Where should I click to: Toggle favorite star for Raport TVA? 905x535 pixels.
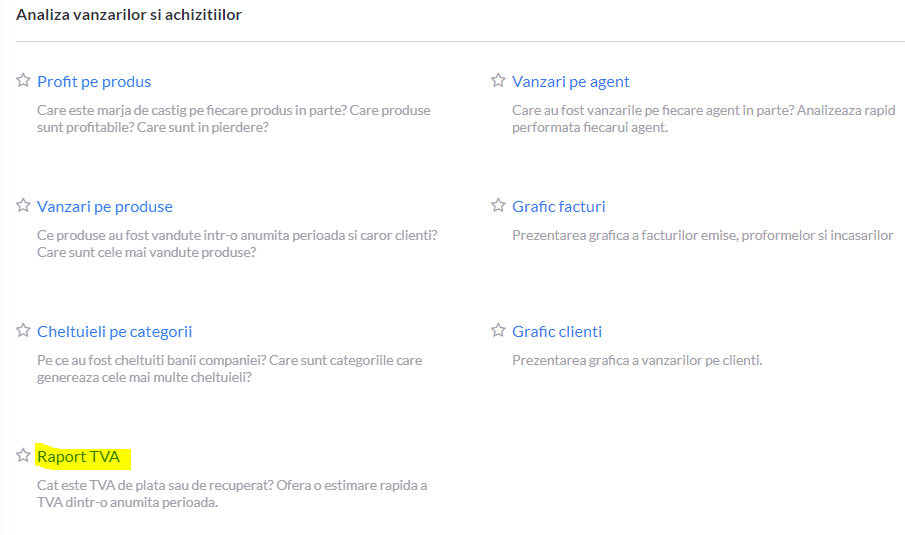click(23, 455)
